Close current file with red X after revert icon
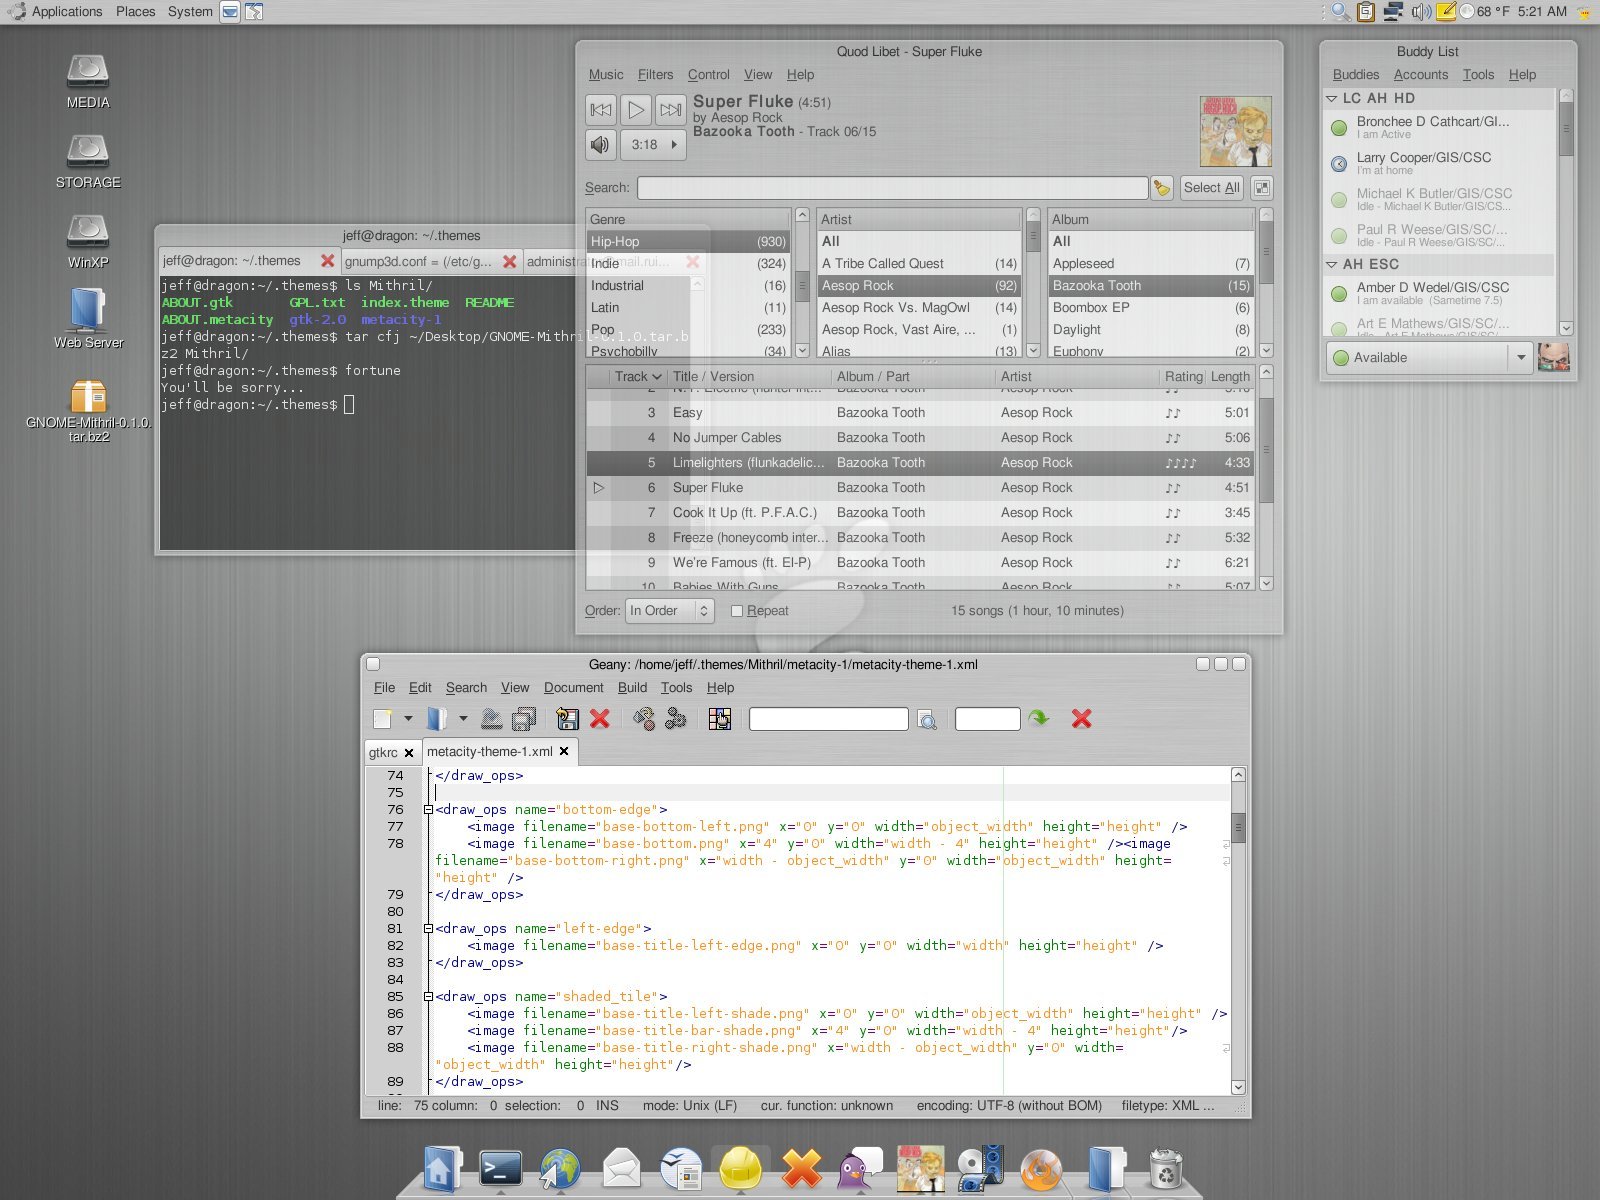Screen dimensions: 1600x1200 (600, 718)
